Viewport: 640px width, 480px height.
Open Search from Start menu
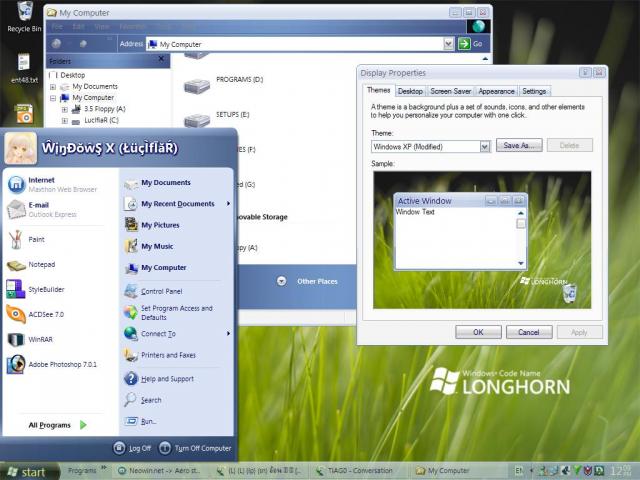tap(143, 400)
